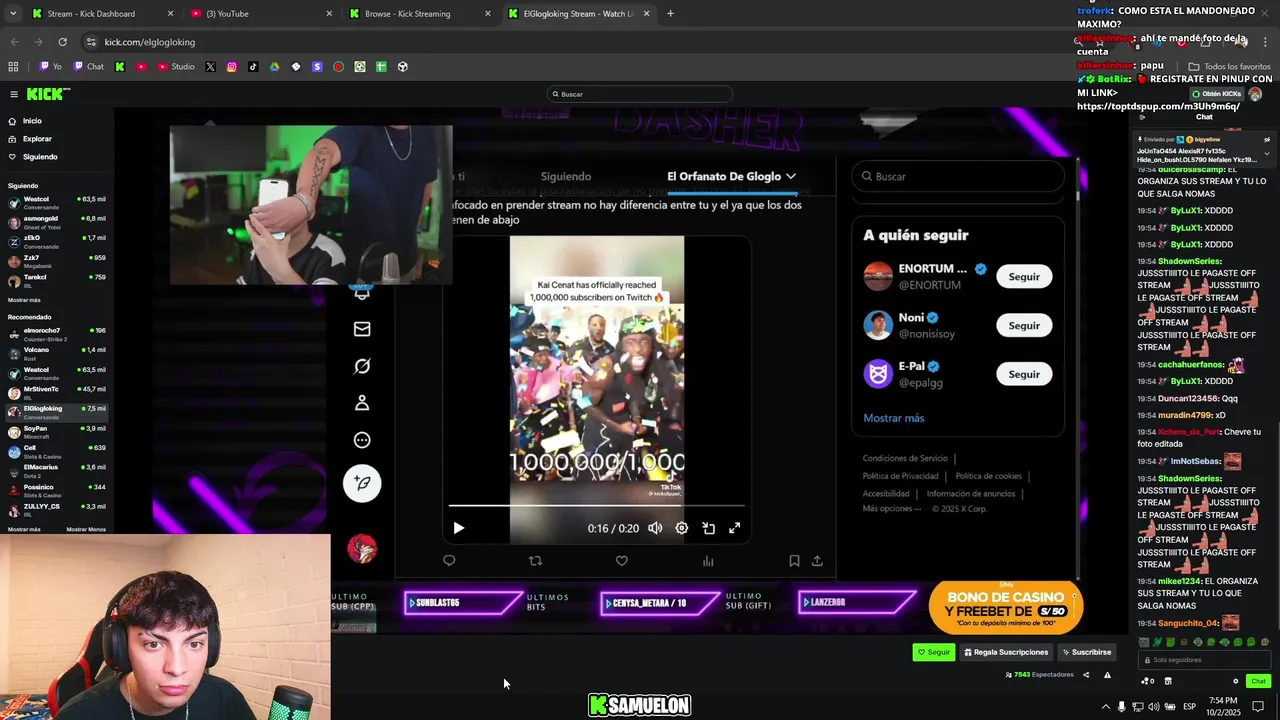Open YouTube Studio bookmark
1280x720 pixels.
[176, 67]
